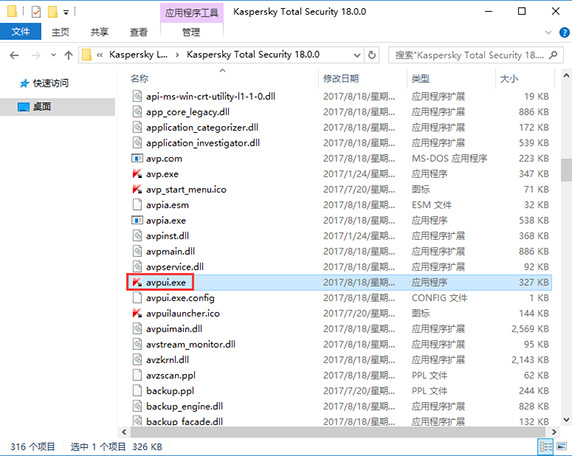572x456 pixels.
Task: Expand the ribbon with chevron
Action: pos(548,32)
